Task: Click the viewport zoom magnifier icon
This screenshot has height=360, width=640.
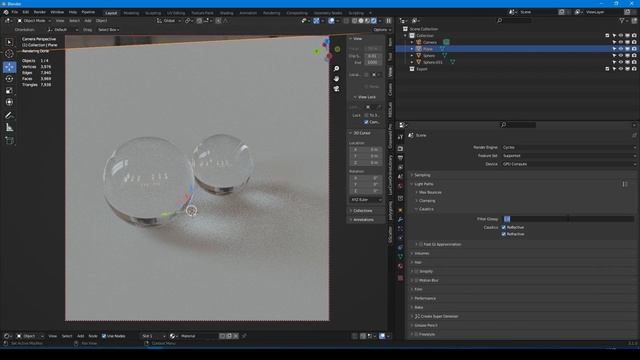Action: (336, 69)
